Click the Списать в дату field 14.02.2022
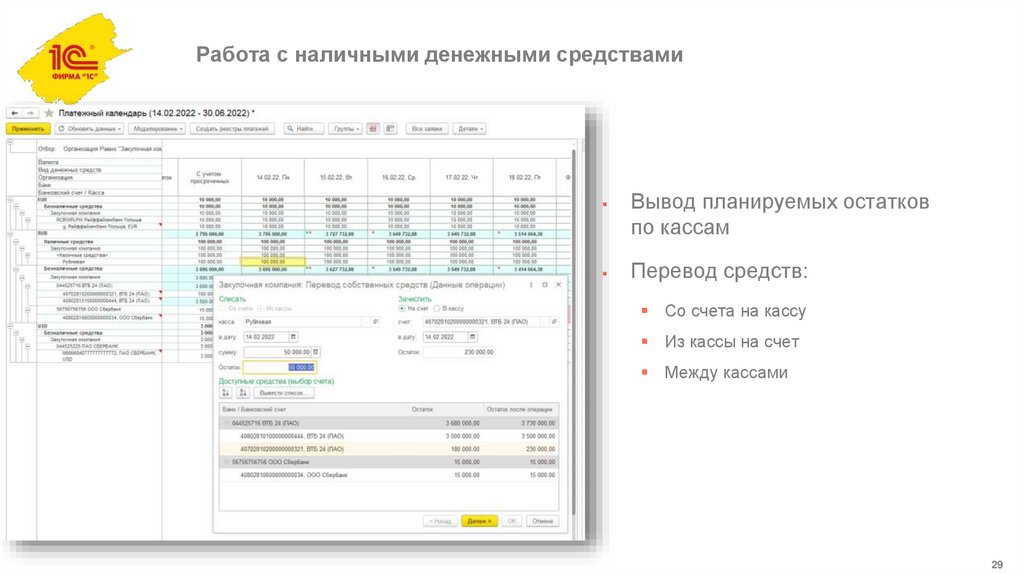 point(266,337)
